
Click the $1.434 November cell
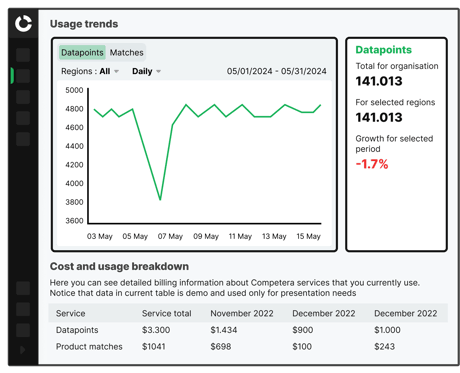224,330
